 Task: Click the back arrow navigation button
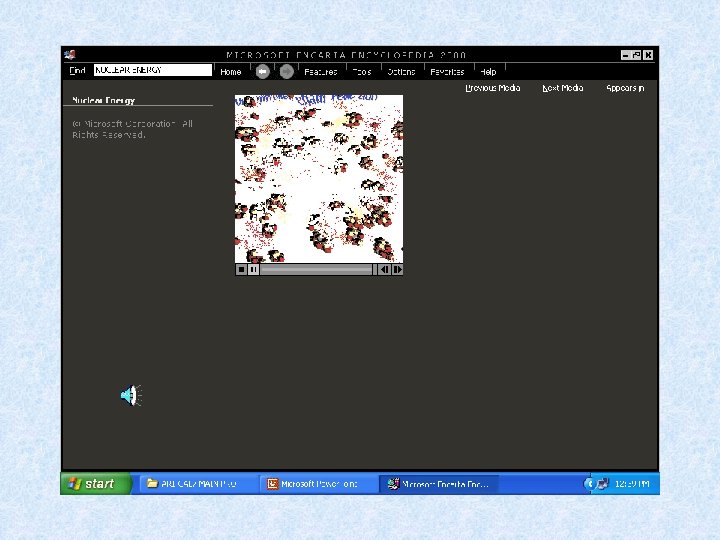click(x=263, y=72)
